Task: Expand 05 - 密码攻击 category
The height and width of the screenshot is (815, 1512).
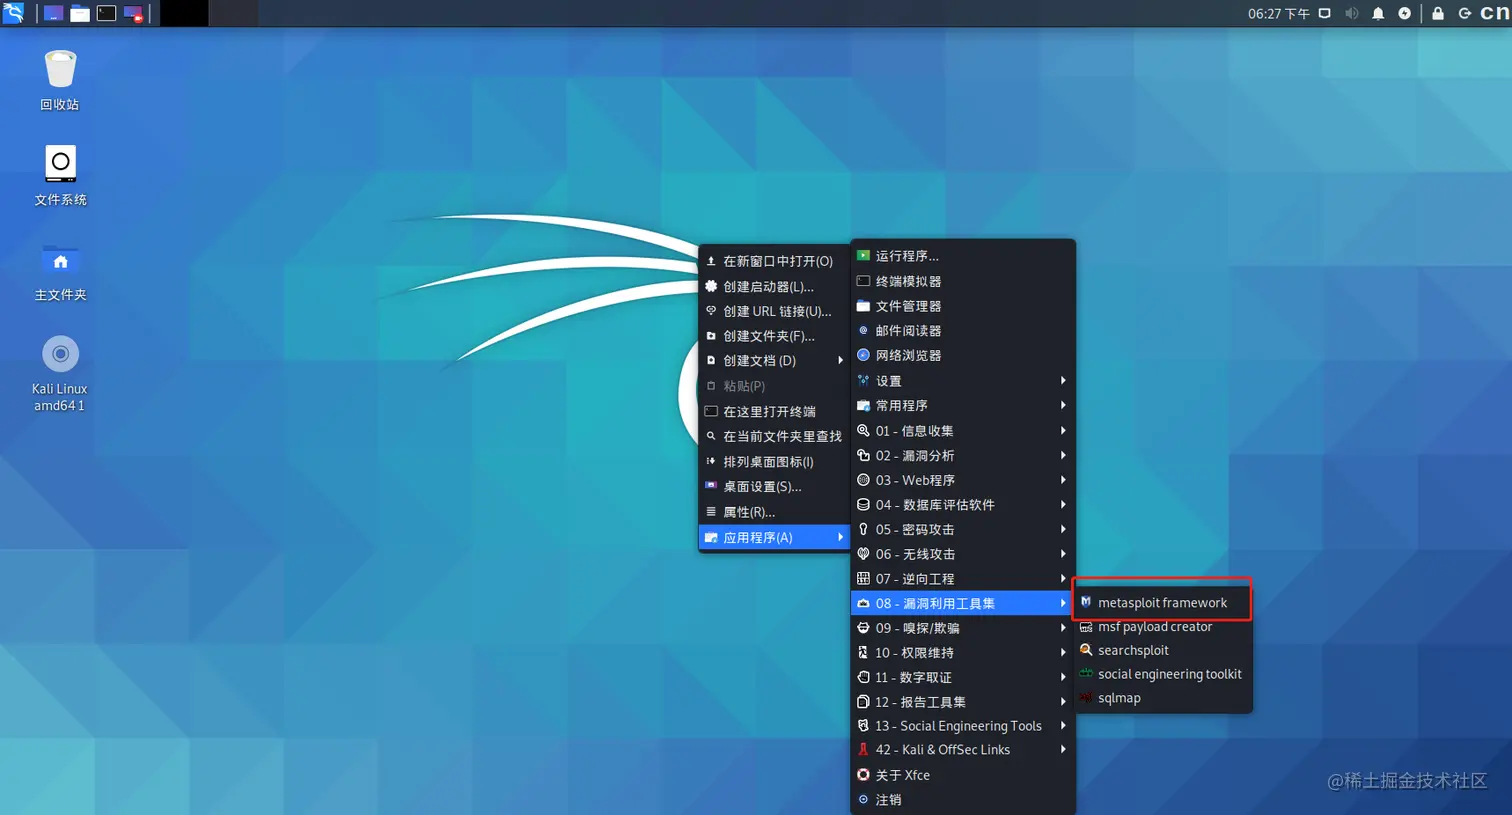Action: 963,529
